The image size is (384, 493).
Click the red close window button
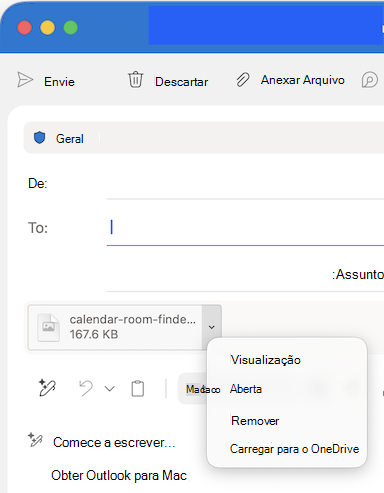click(x=25, y=27)
